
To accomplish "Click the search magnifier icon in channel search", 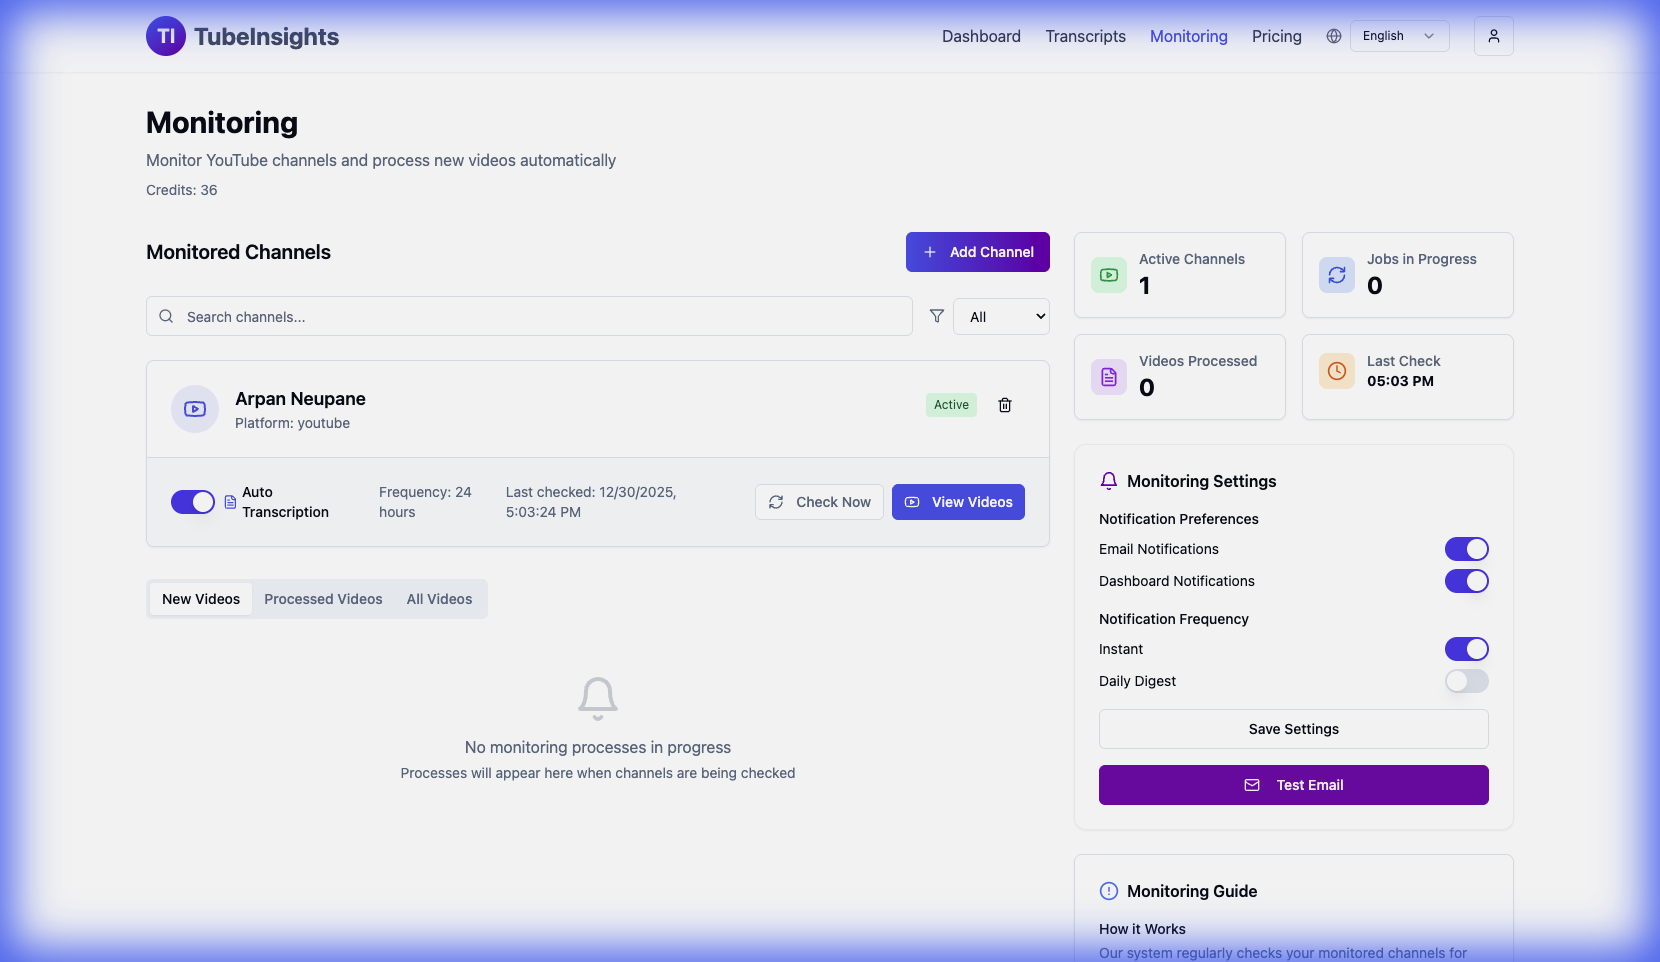I will click(x=166, y=316).
